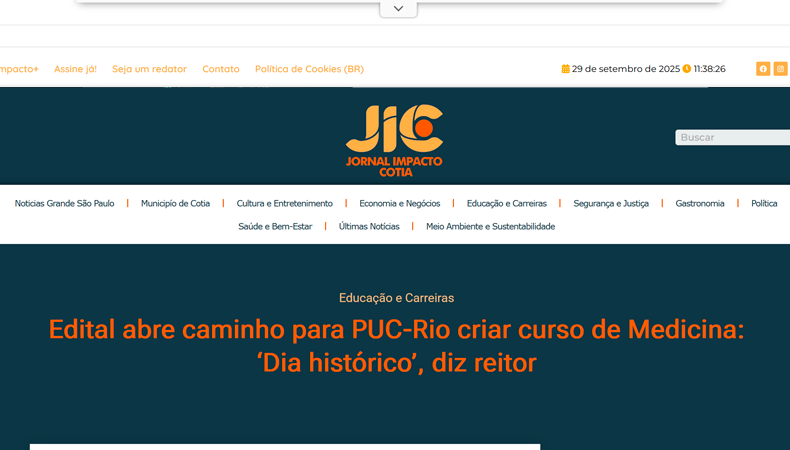Click the date 29 de setembro de 2025

click(x=626, y=69)
